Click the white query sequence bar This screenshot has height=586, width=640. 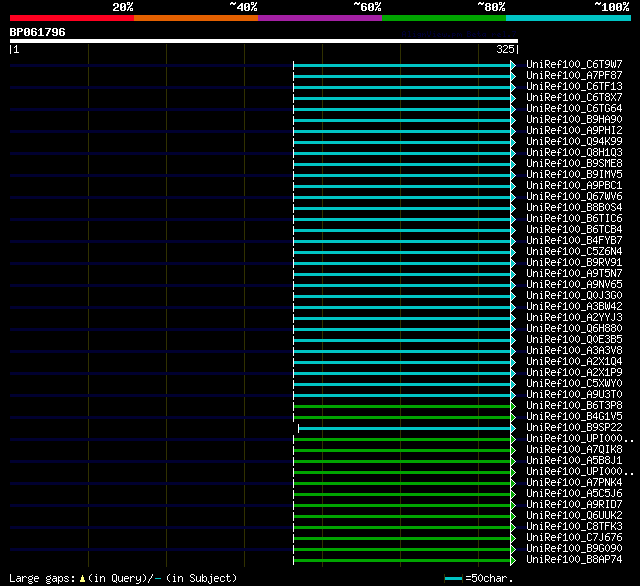click(264, 41)
